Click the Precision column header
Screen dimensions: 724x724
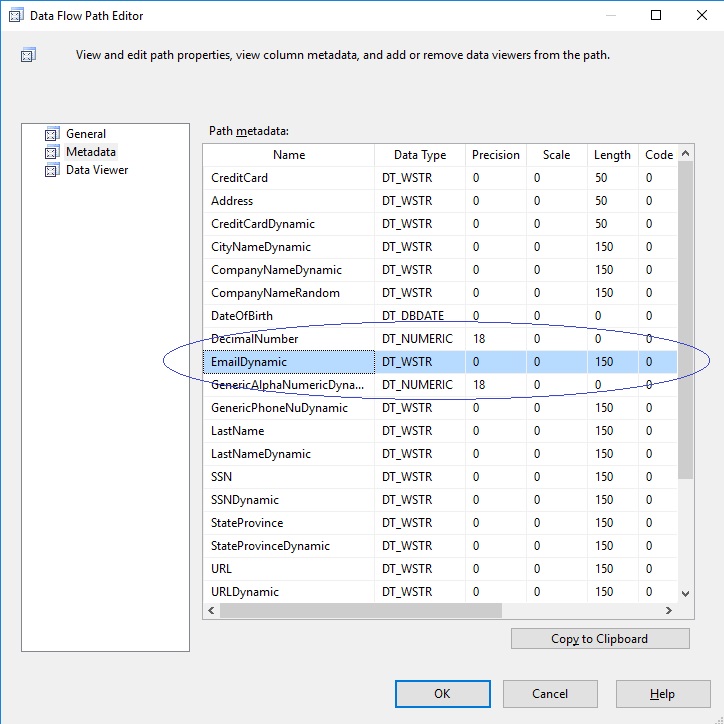coord(495,155)
